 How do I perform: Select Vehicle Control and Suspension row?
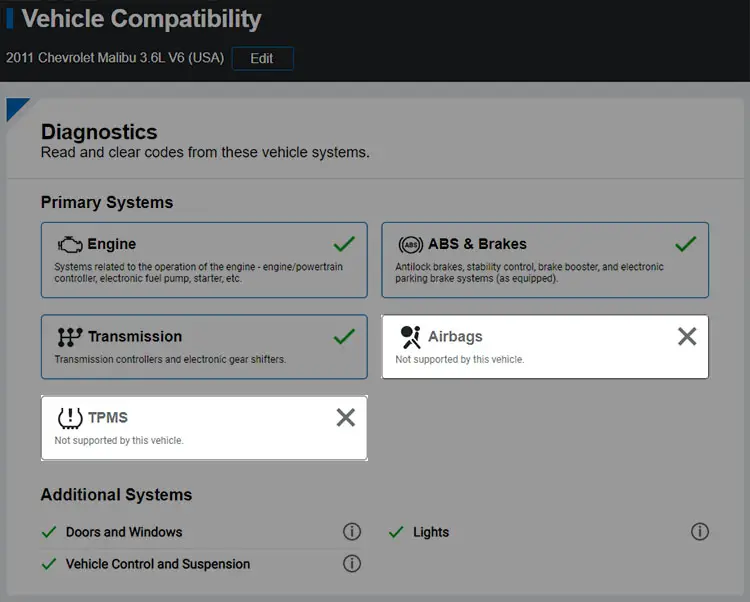tap(201, 564)
